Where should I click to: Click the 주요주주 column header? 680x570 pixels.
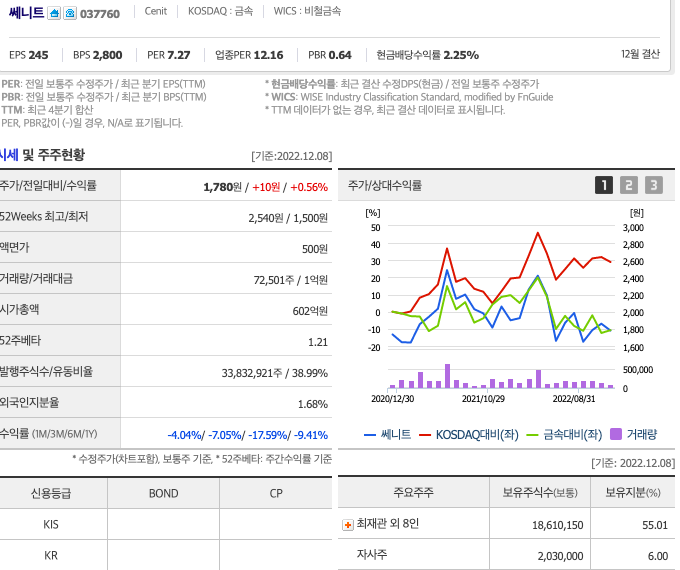413,492
